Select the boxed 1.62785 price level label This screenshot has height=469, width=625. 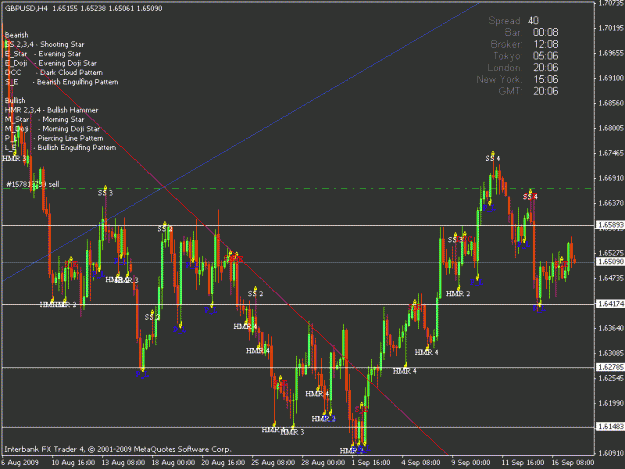[610, 367]
